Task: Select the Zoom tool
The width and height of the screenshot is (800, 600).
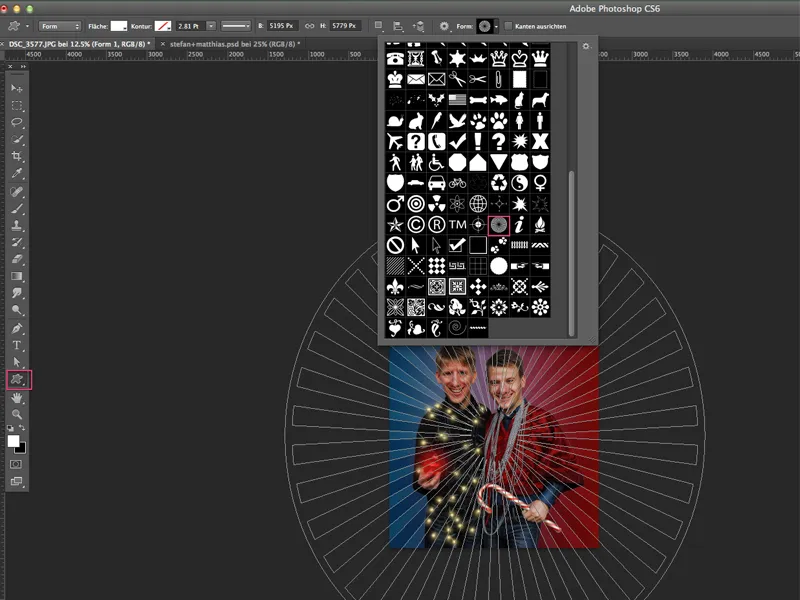Action: tap(17, 414)
